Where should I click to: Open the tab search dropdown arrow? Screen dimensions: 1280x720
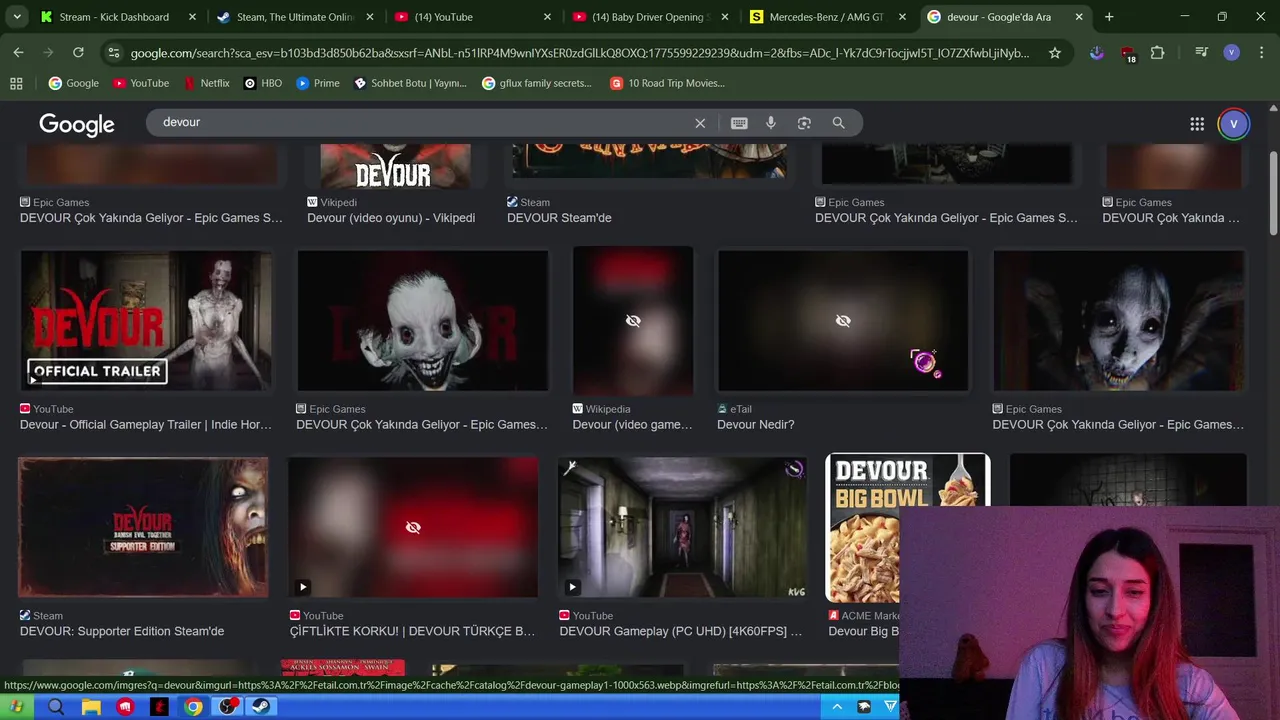coord(17,17)
